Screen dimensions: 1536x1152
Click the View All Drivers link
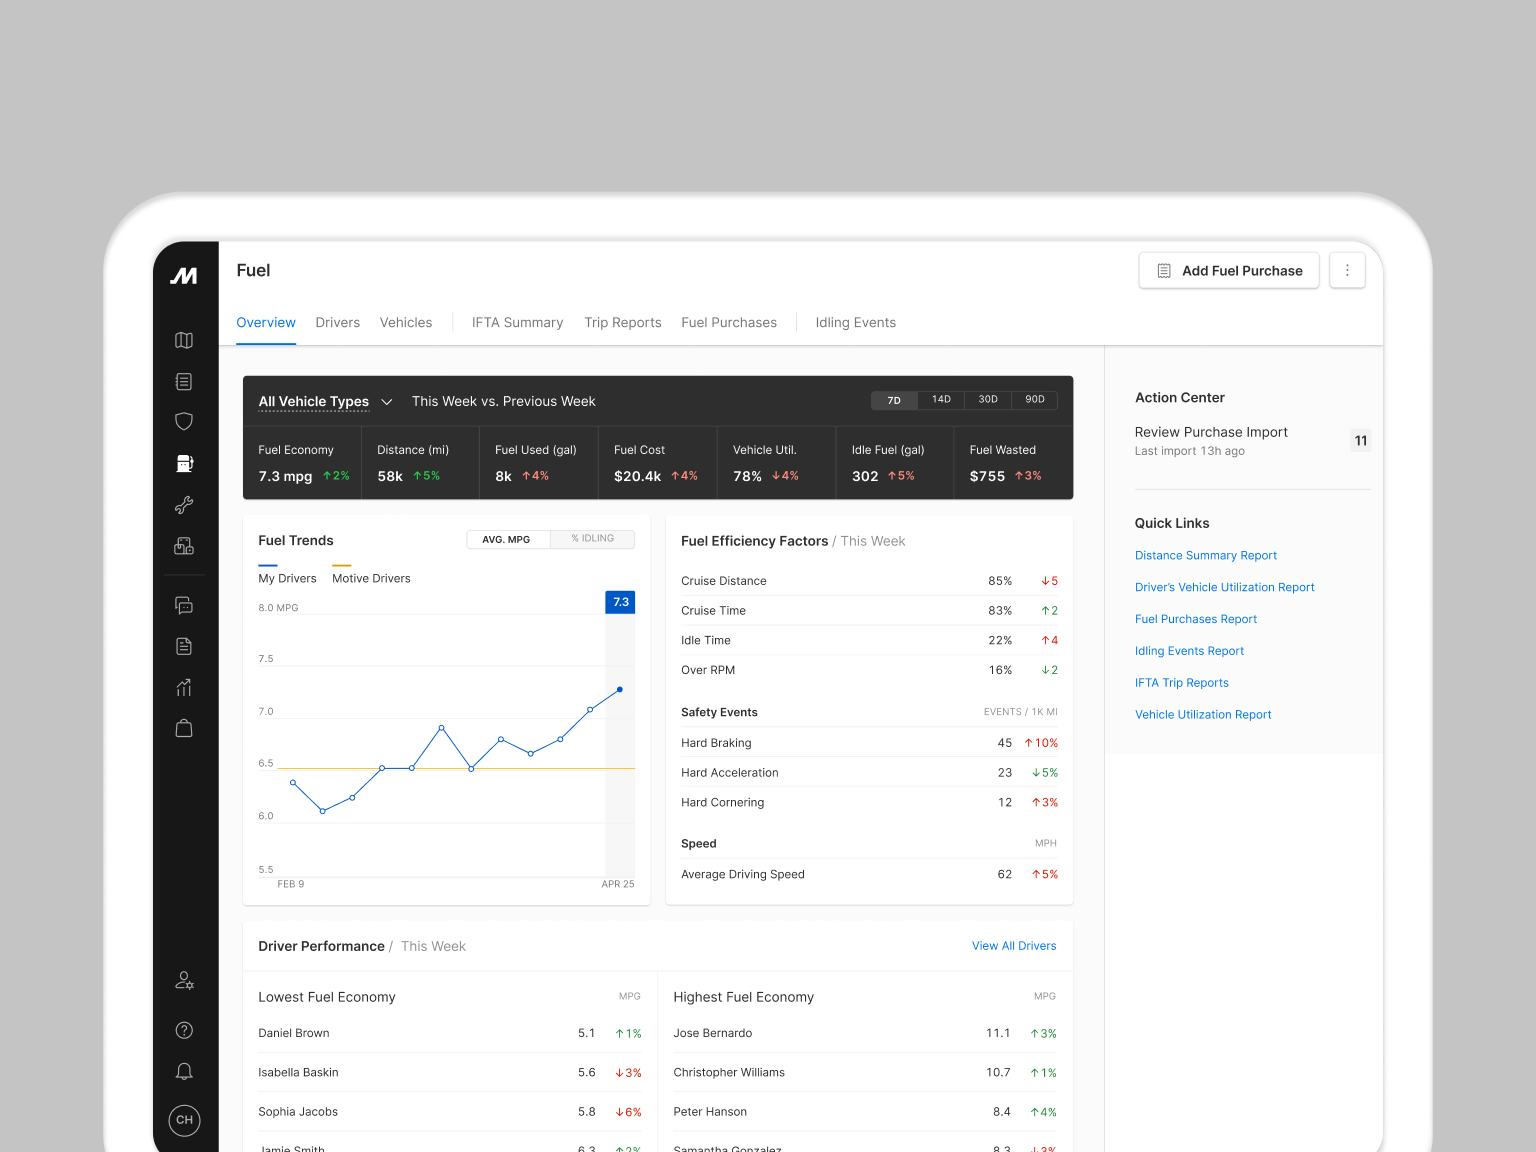point(1014,946)
